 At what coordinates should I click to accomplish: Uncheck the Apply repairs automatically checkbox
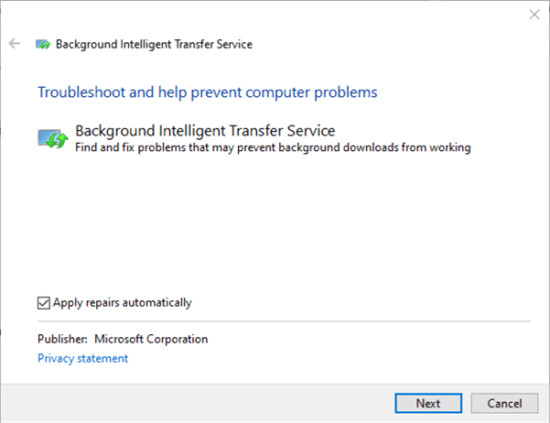tap(43, 303)
